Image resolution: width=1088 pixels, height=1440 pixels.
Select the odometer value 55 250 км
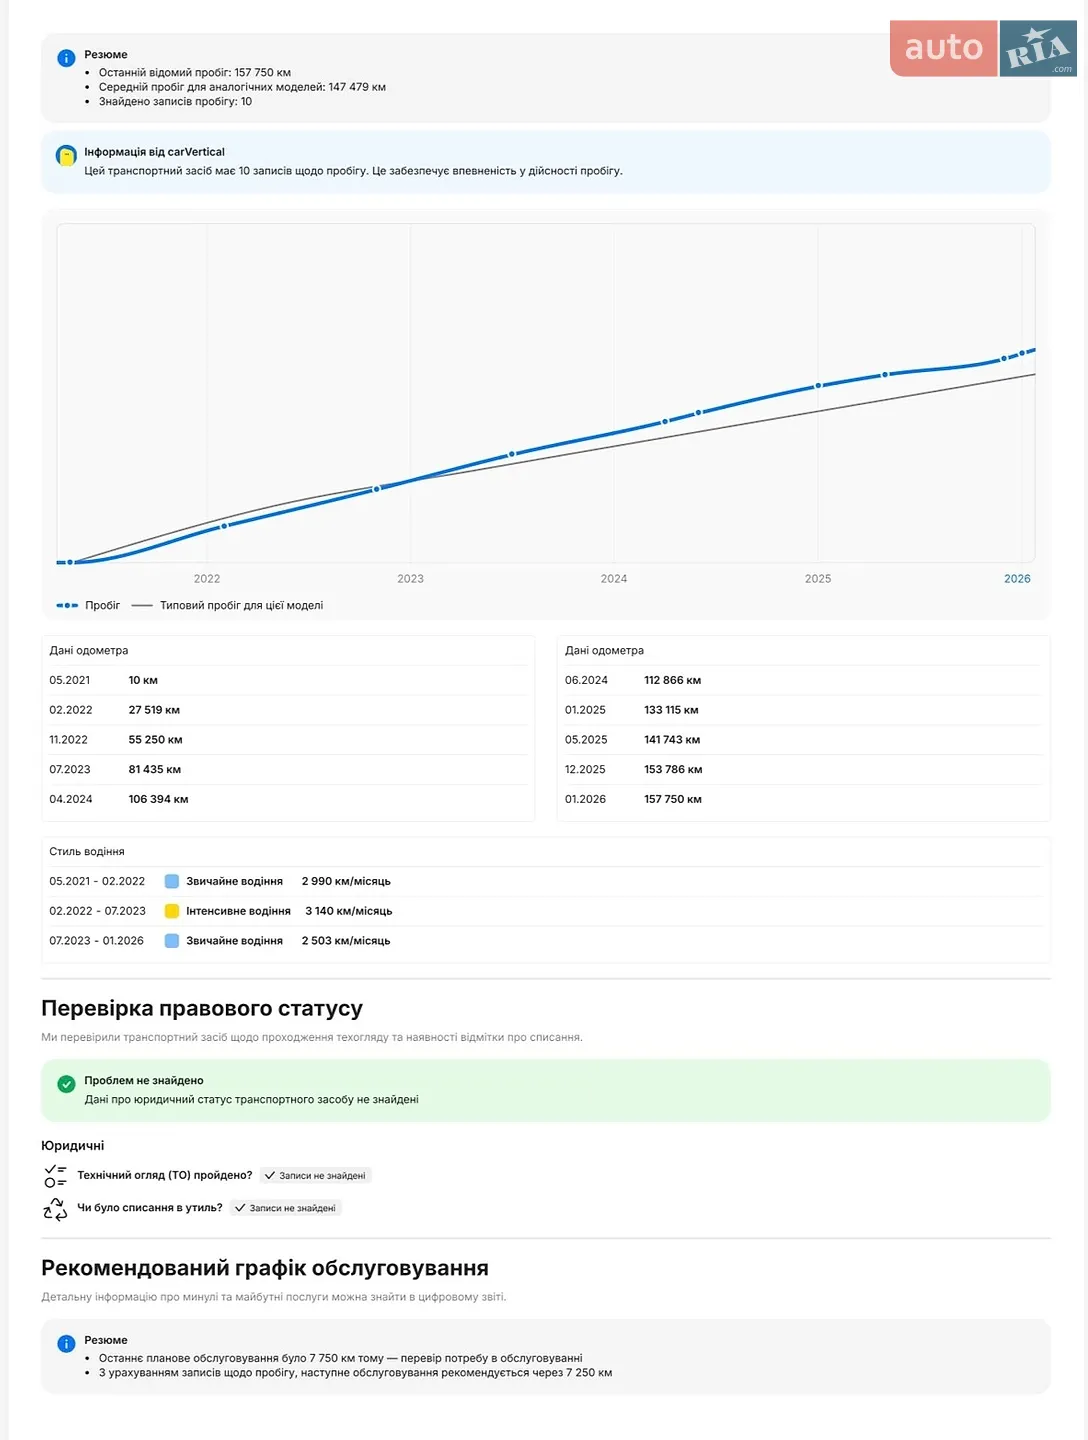tap(155, 740)
